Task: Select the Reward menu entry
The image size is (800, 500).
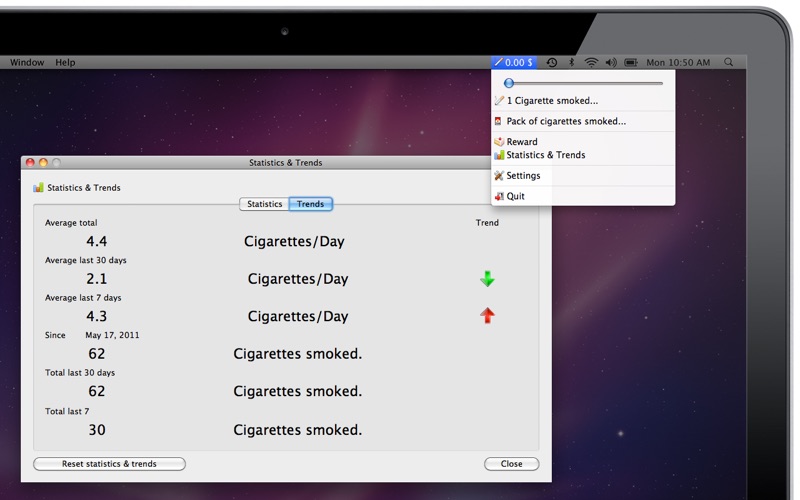Action: (x=583, y=141)
